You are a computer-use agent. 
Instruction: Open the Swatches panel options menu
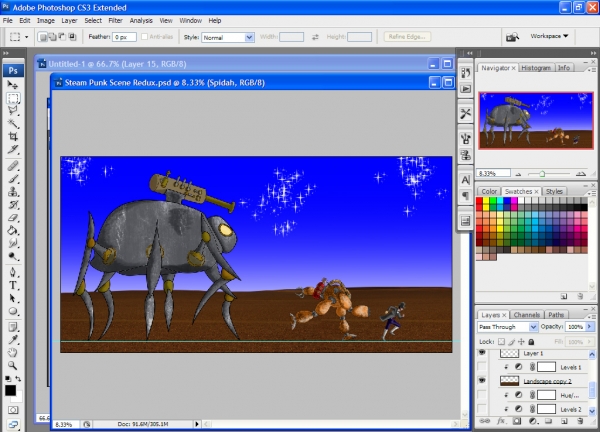592,192
